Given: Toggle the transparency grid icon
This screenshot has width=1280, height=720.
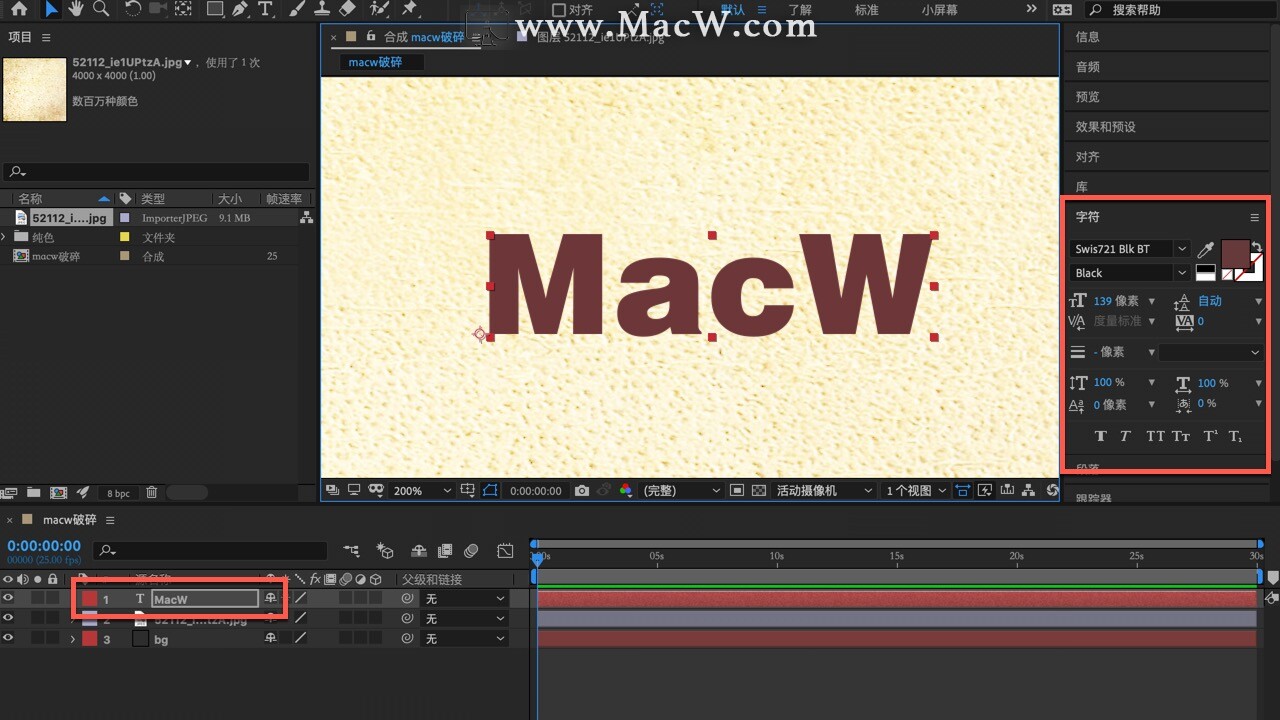Looking at the screenshot, I should click(x=759, y=491).
